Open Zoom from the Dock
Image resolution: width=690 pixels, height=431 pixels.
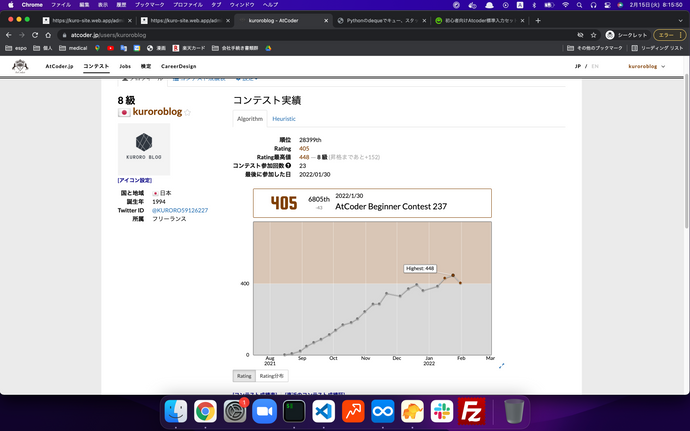(264, 411)
